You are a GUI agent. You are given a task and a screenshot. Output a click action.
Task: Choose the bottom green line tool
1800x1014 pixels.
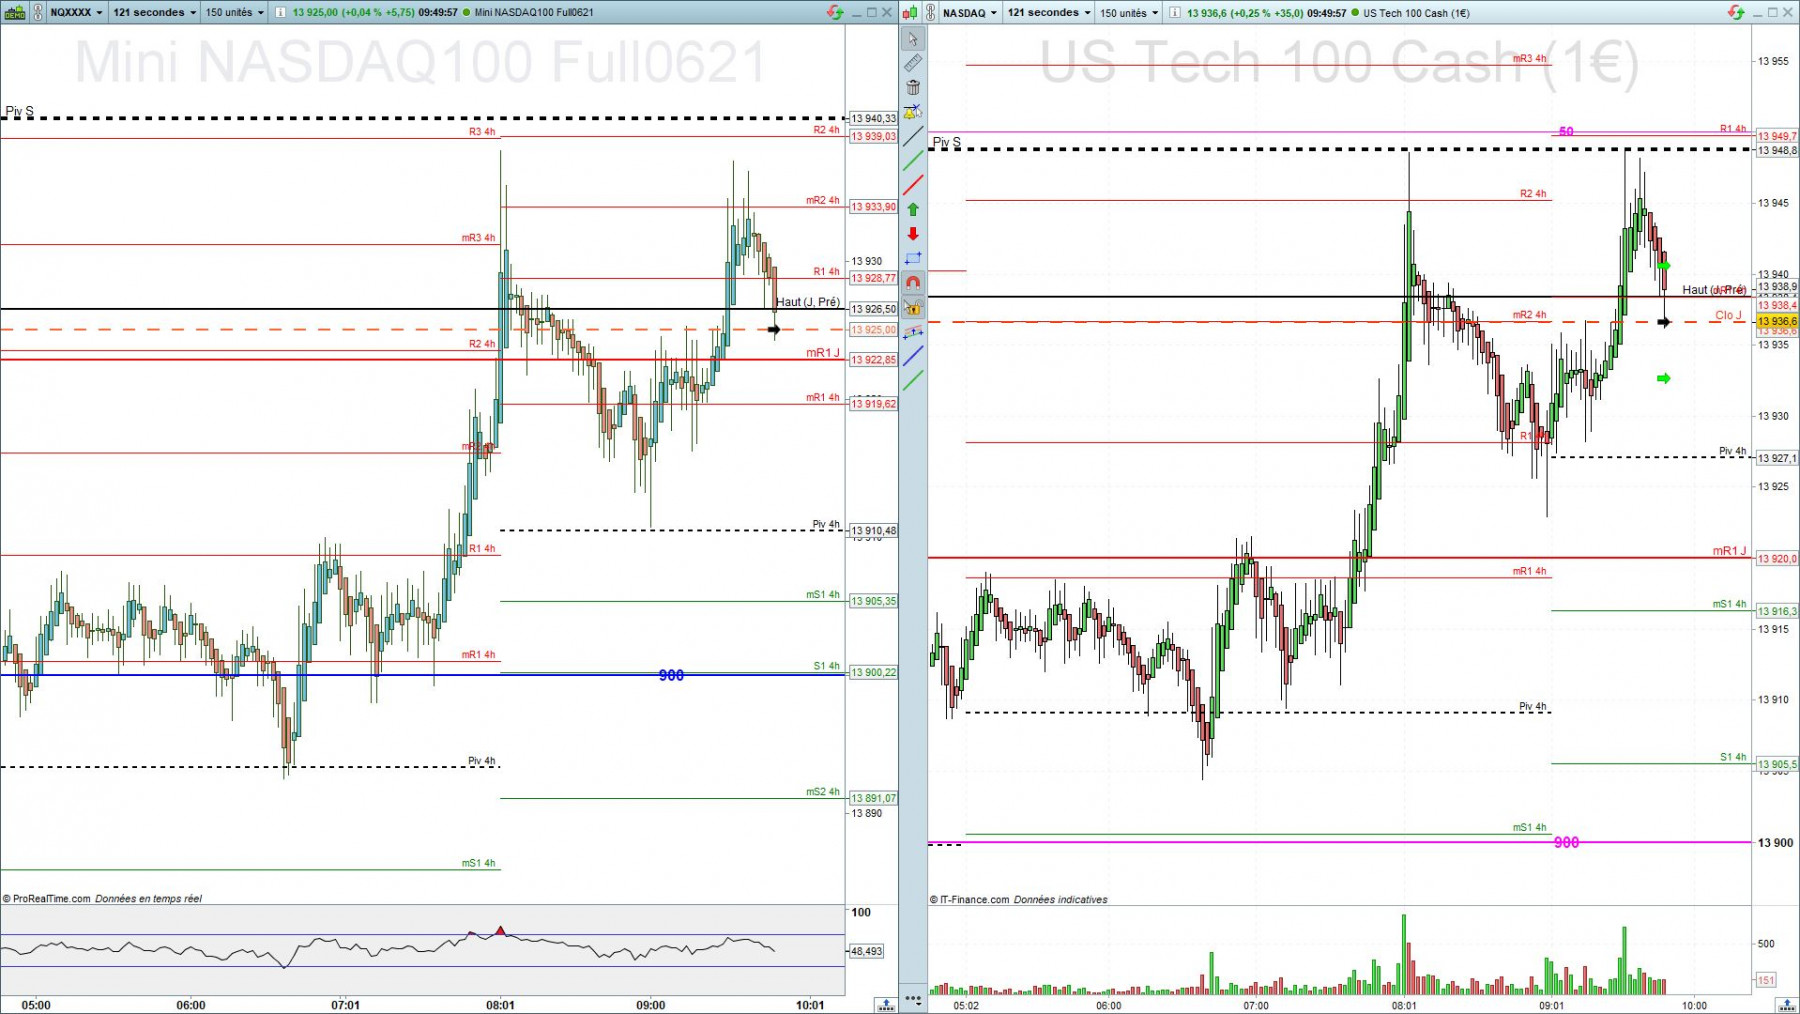[912, 380]
